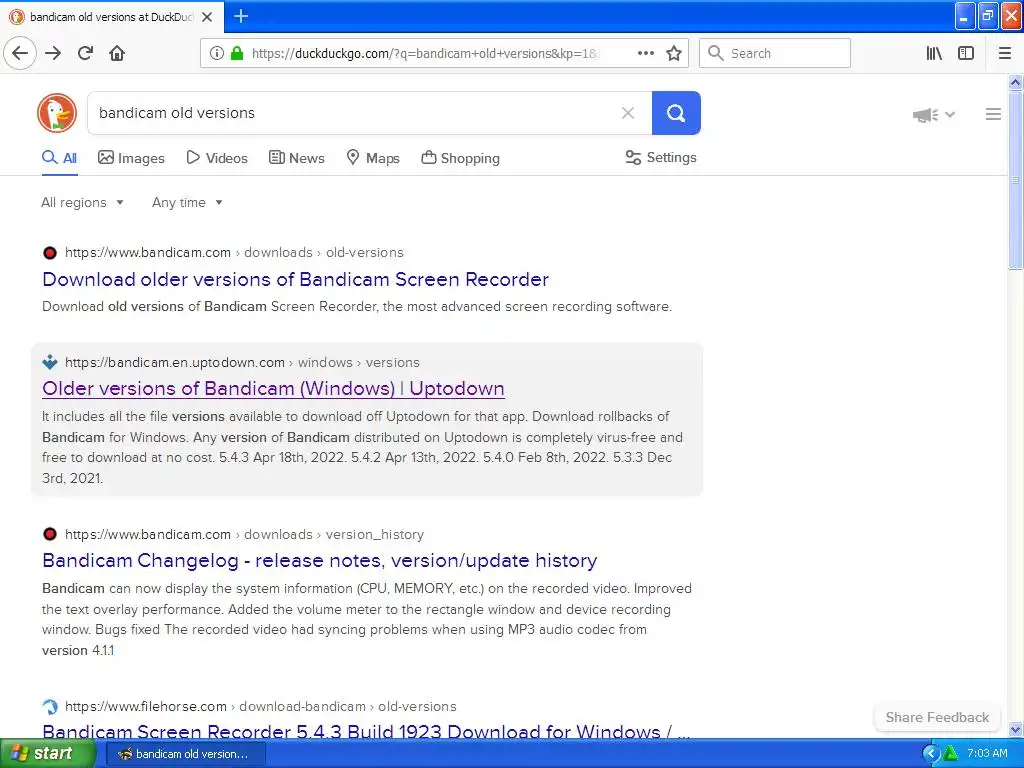Open a new browser tab with plus

click(x=241, y=16)
